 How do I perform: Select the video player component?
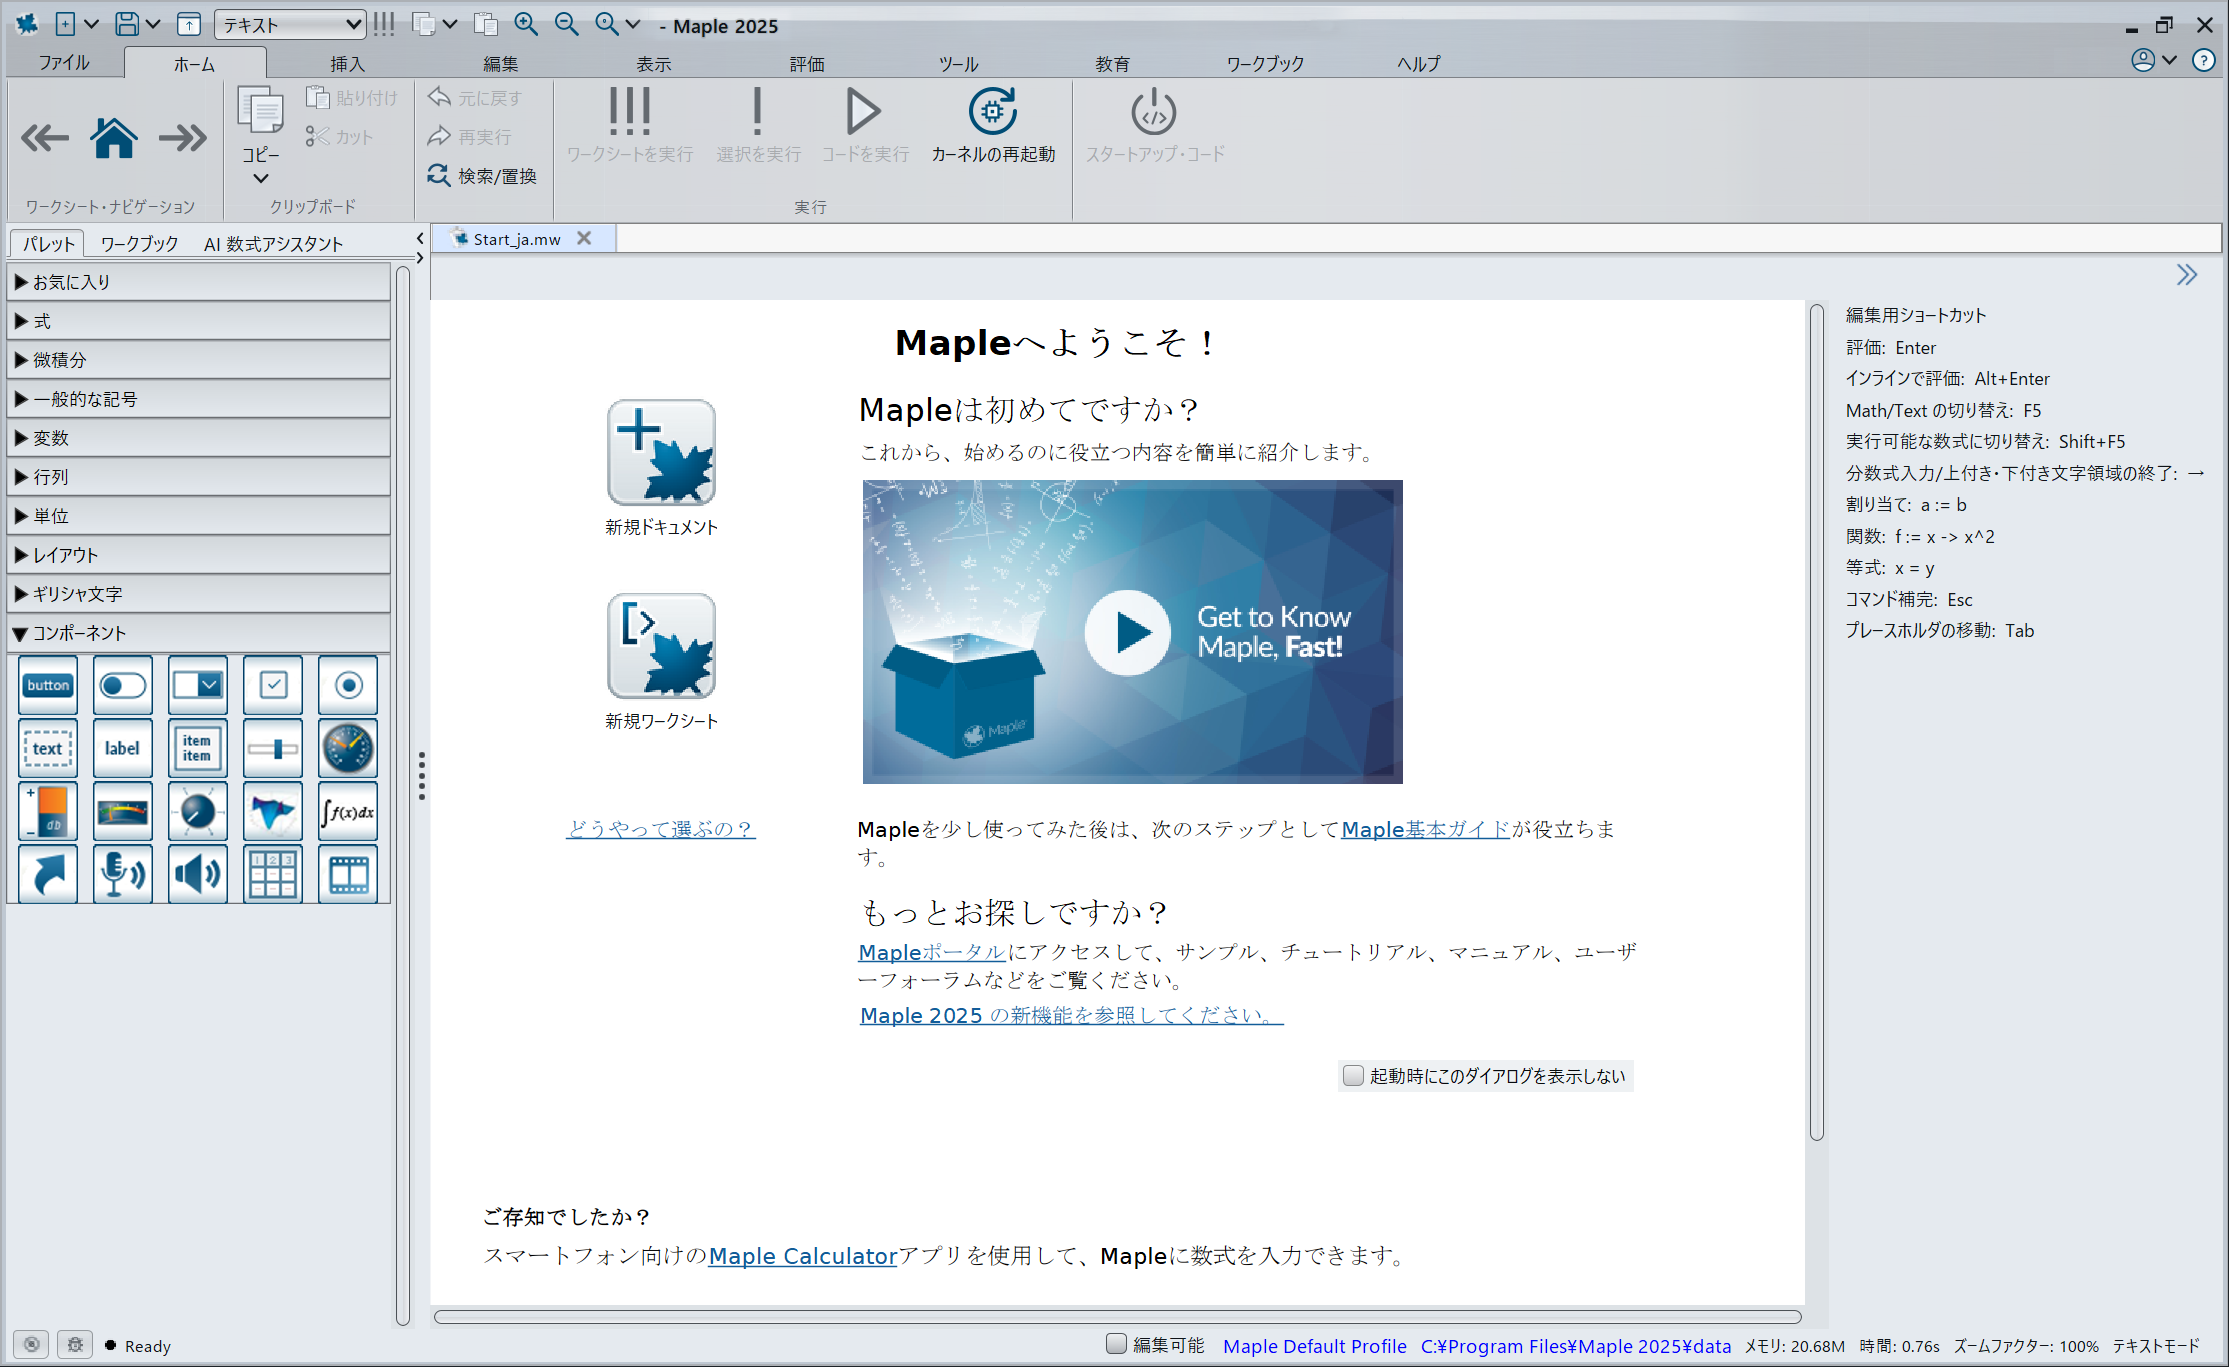[348, 874]
